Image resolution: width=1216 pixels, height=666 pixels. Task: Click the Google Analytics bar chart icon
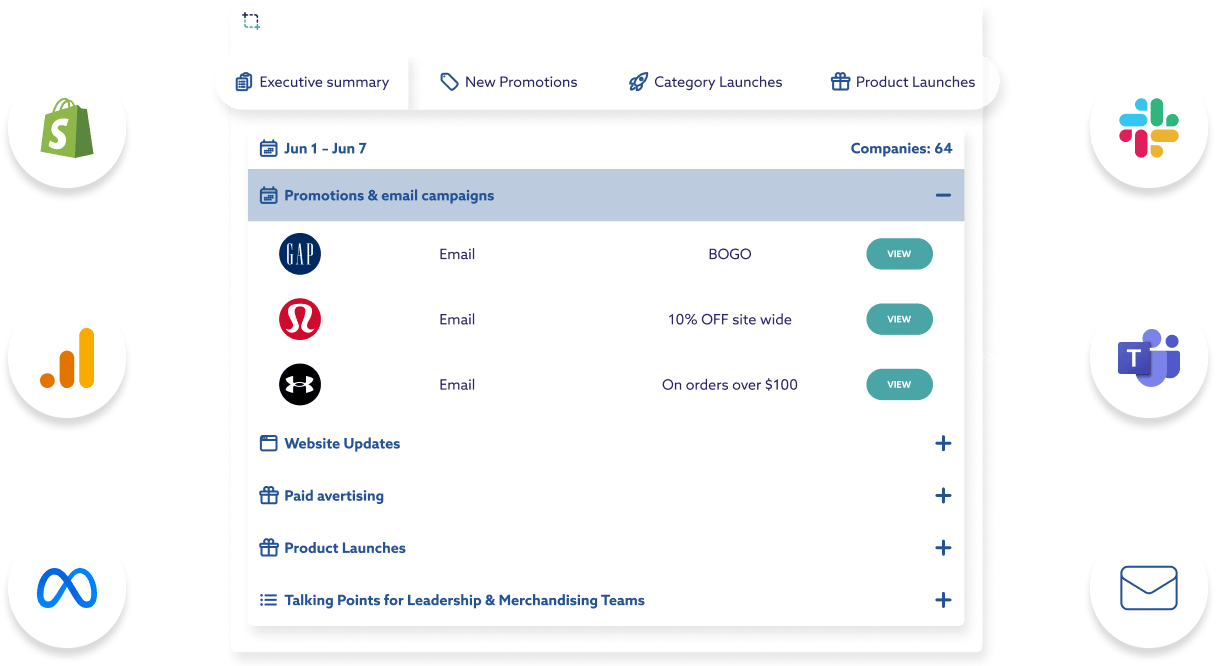tap(67, 358)
